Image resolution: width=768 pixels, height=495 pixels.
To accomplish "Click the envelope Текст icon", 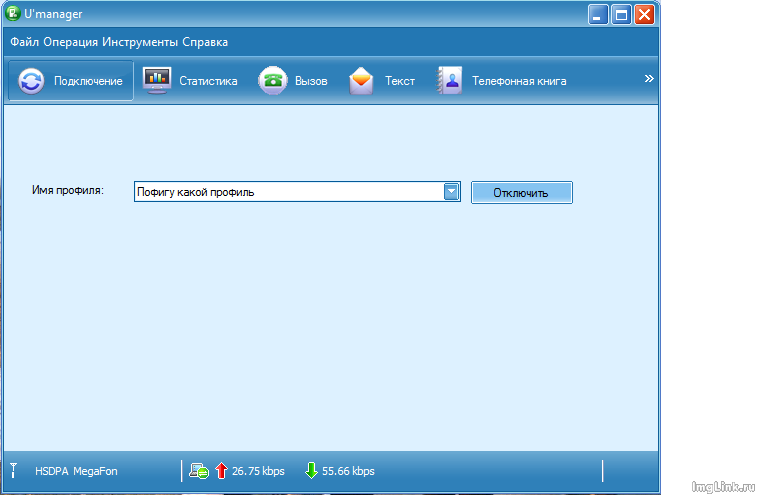I will point(361,81).
